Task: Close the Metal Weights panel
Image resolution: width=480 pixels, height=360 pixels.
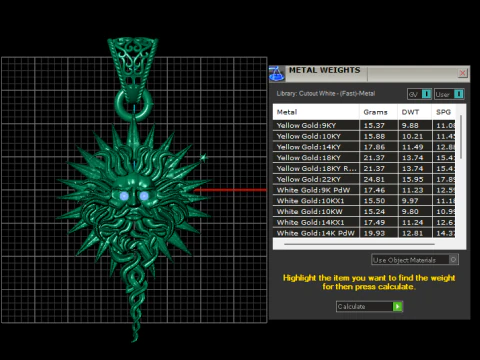Action: [x=462, y=73]
